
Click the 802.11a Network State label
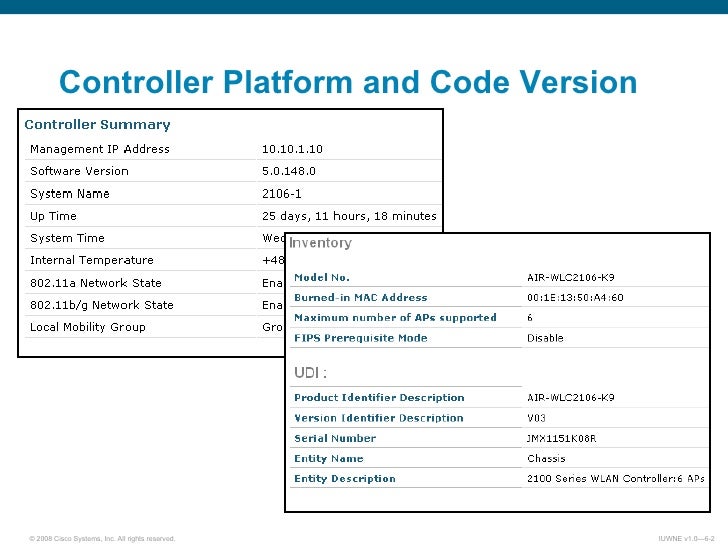[x=96, y=283]
